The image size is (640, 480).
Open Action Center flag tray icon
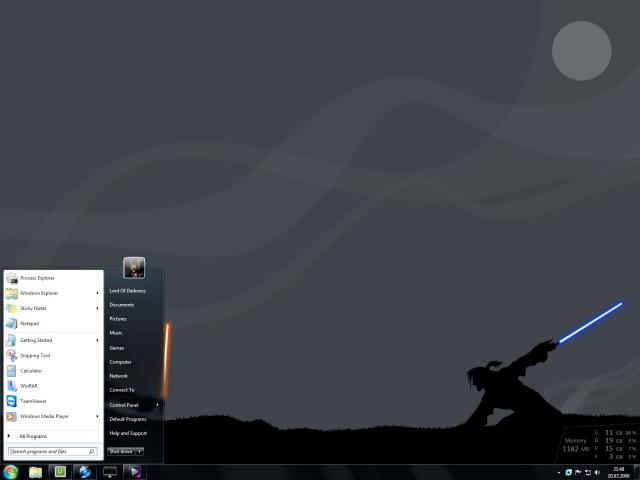578,472
